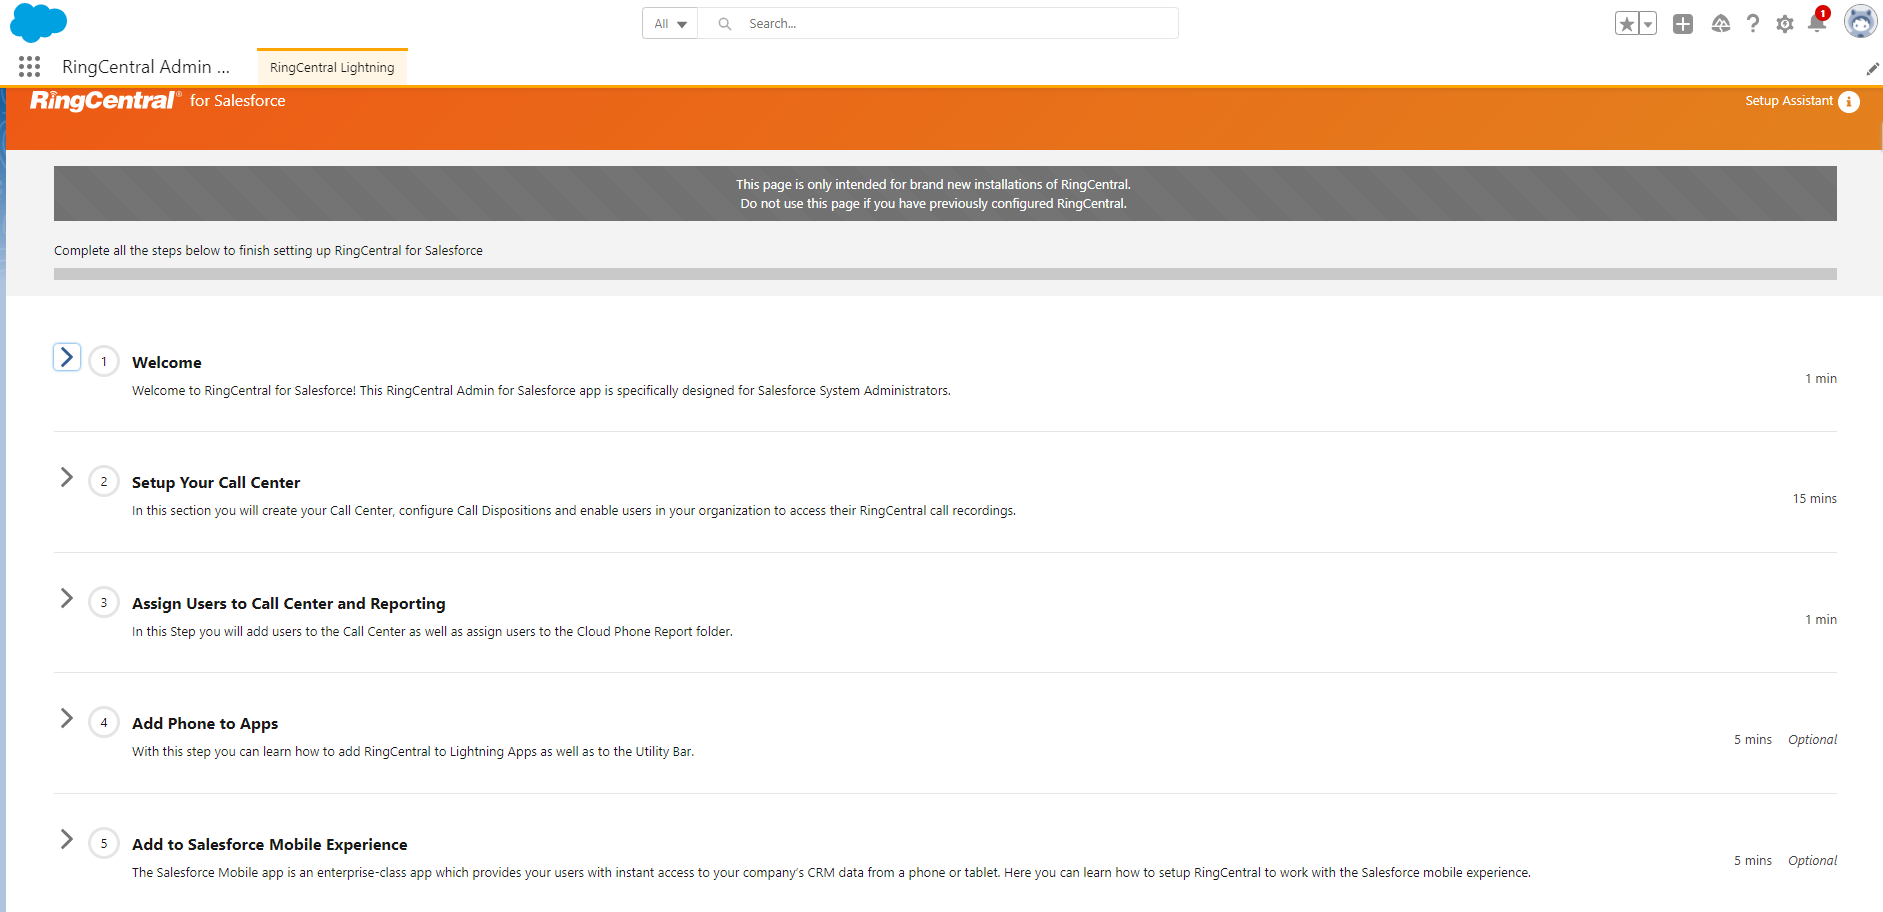Expand the Setup Your Call Center chevron
1883x912 pixels.
[67, 477]
